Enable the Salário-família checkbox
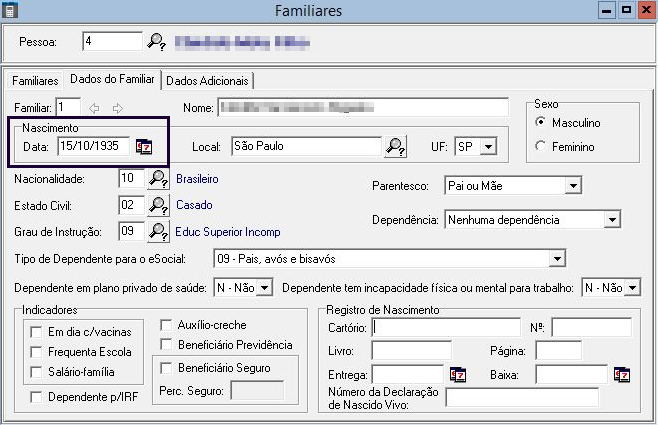Screen dimensions: 658x425 point(37,371)
